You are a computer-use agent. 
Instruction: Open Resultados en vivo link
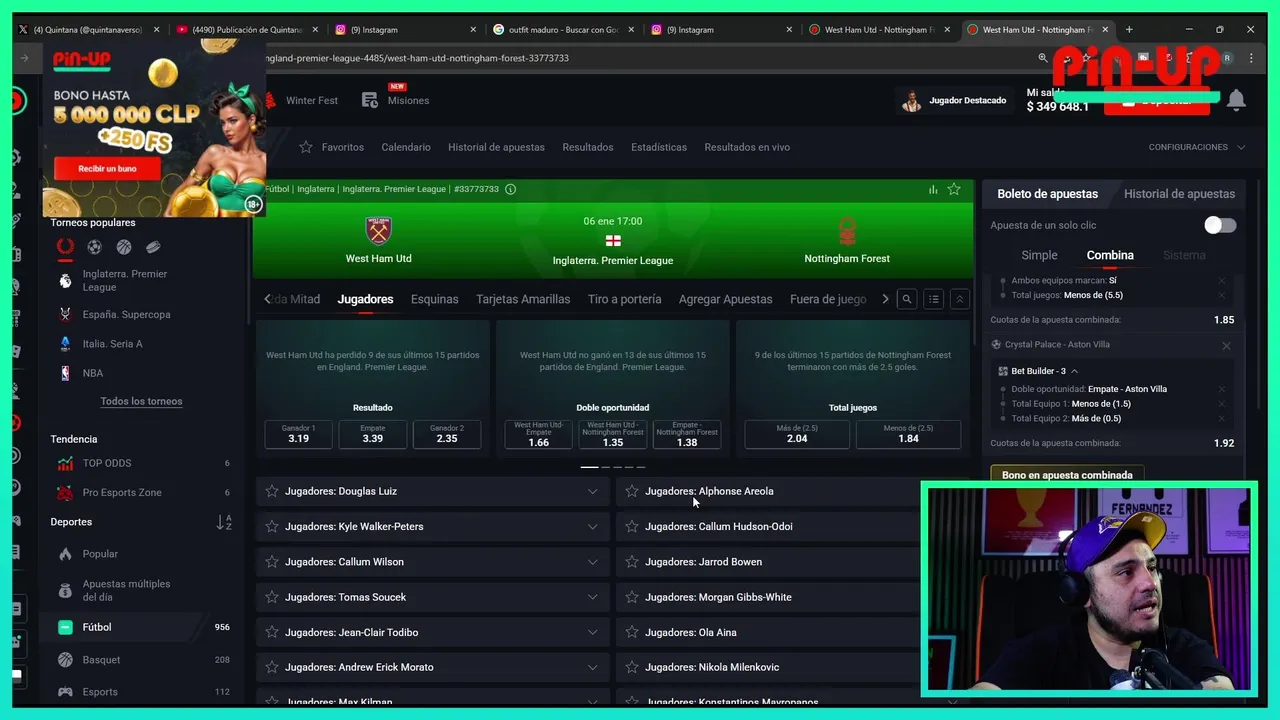tap(747, 147)
